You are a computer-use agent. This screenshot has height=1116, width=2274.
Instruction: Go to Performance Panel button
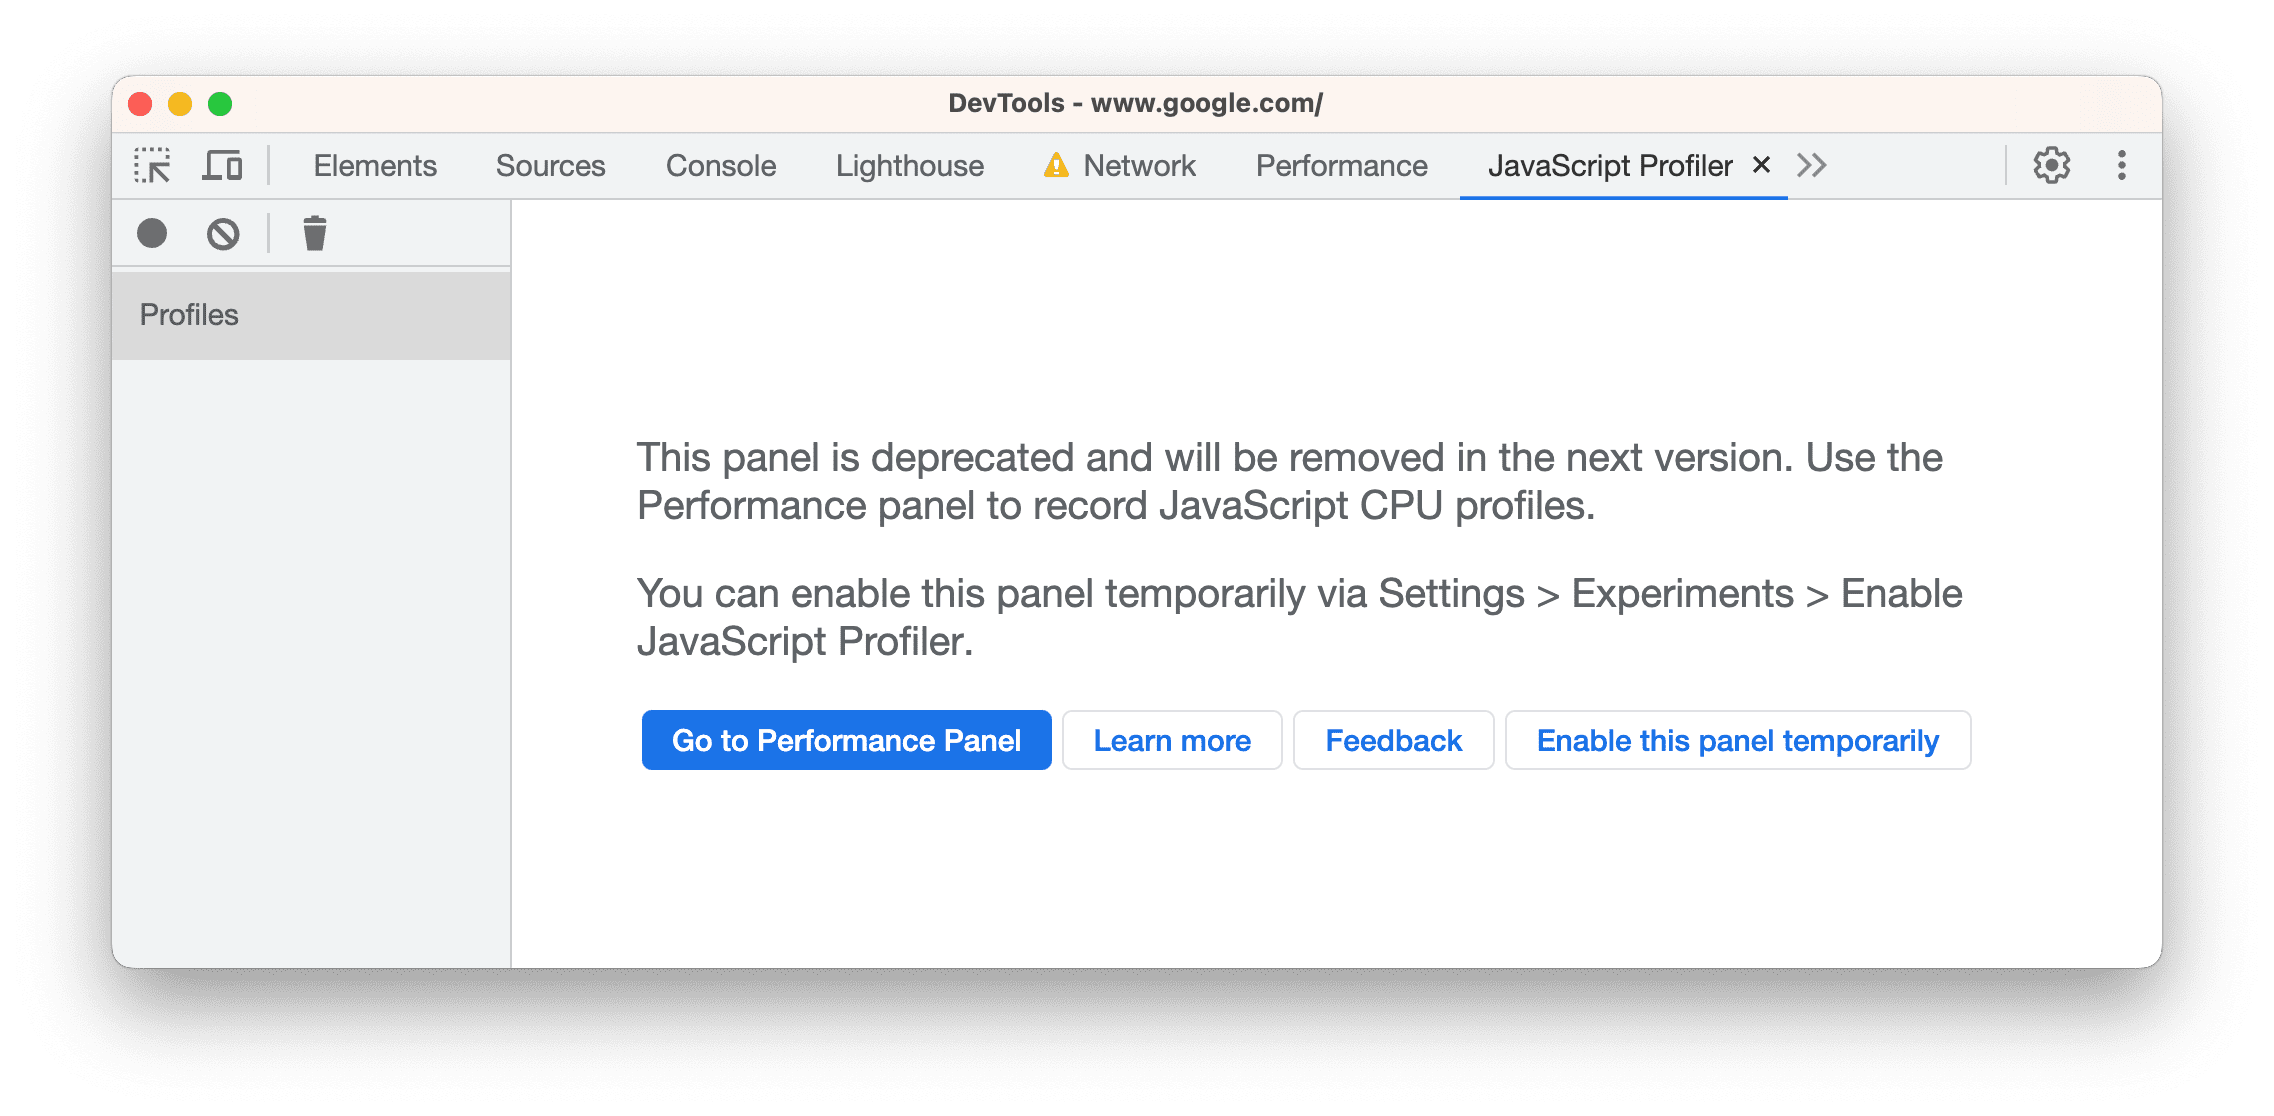click(844, 739)
